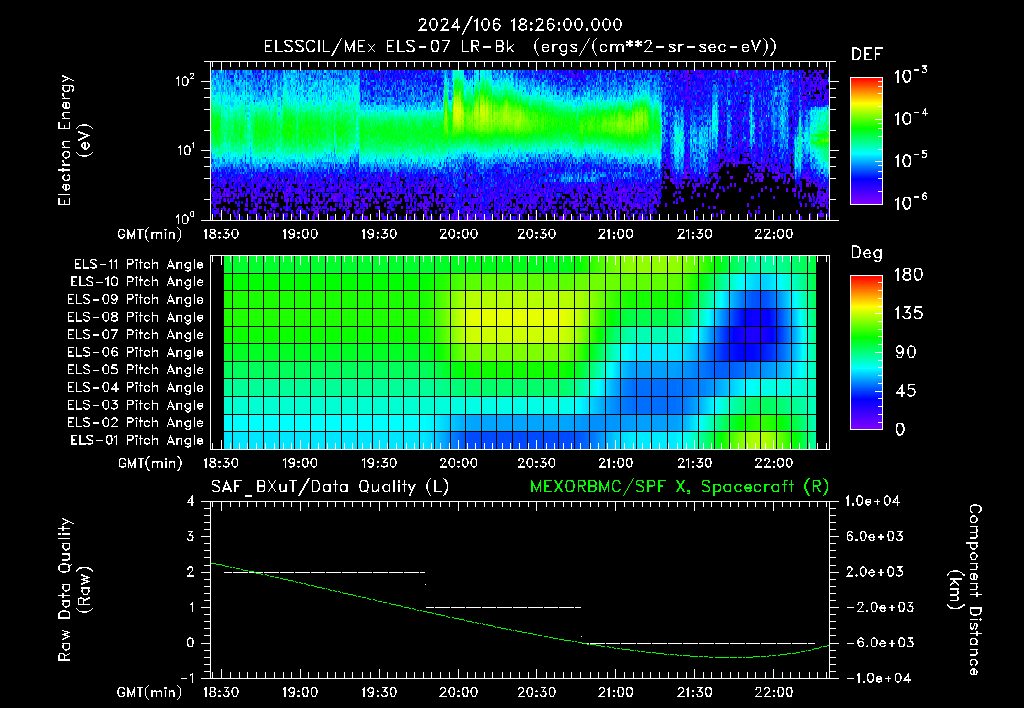Click the ELS-03 Pitch Angle row label
The width and height of the screenshot is (1024, 708).
(136, 405)
